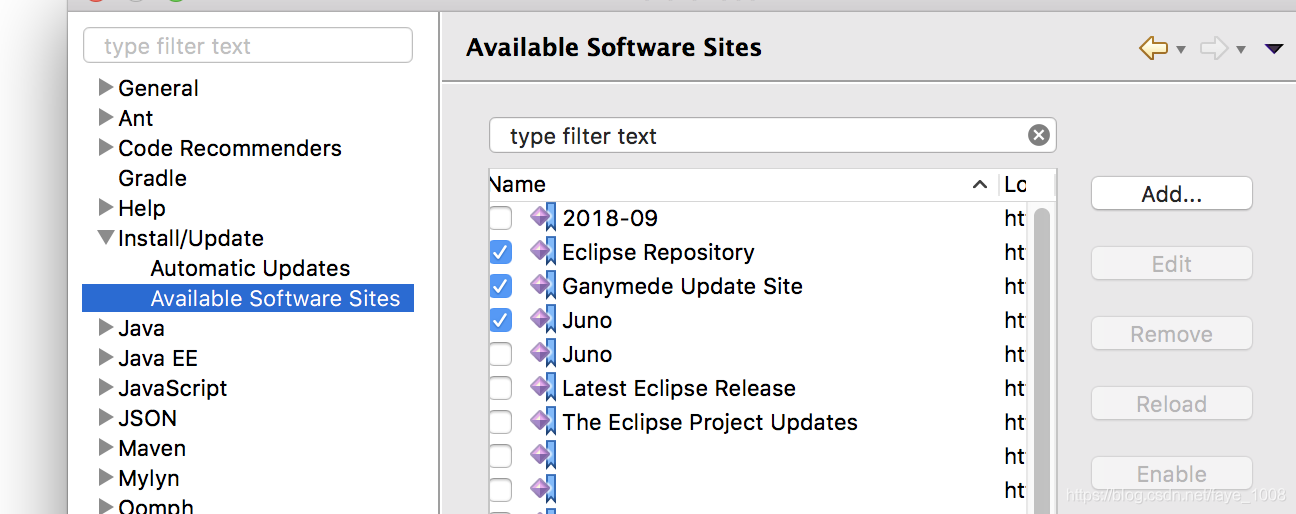Click the Edit button
The width and height of the screenshot is (1296, 514).
tap(1172, 264)
